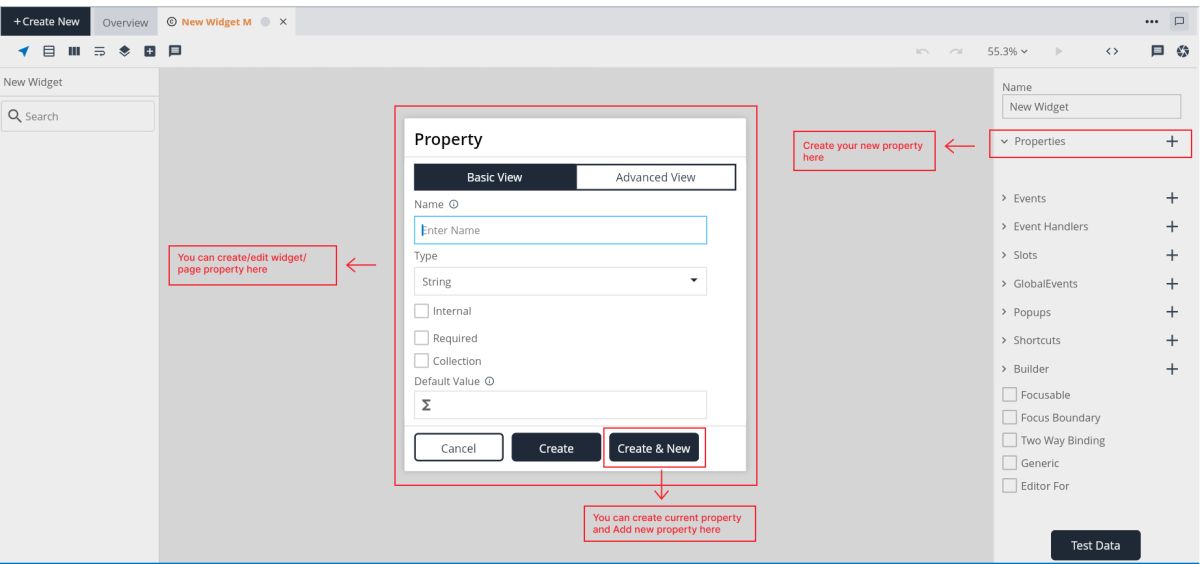Image resolution: width=1200 pixels, height=564 pixels.
Task: Enable the Required checkbox
Action: click(x=421, y=338)
